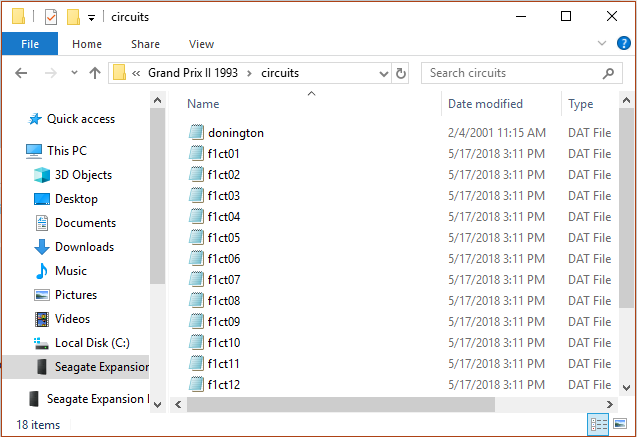Open the Customize Quick Access Toolbar dropdown
Image resolution: width=637 pixels, height=437 pixels.
[90, 17]
